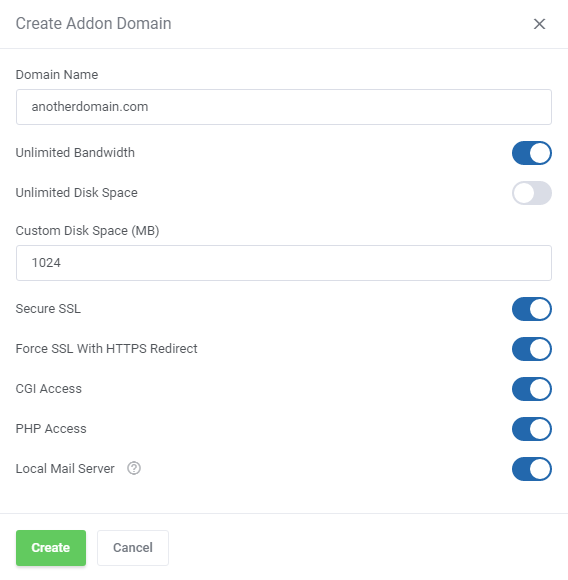This screenshot has height=580, width=568.
Task: Click the Unlimited Bandwidth label text
Action: point(75,152)
